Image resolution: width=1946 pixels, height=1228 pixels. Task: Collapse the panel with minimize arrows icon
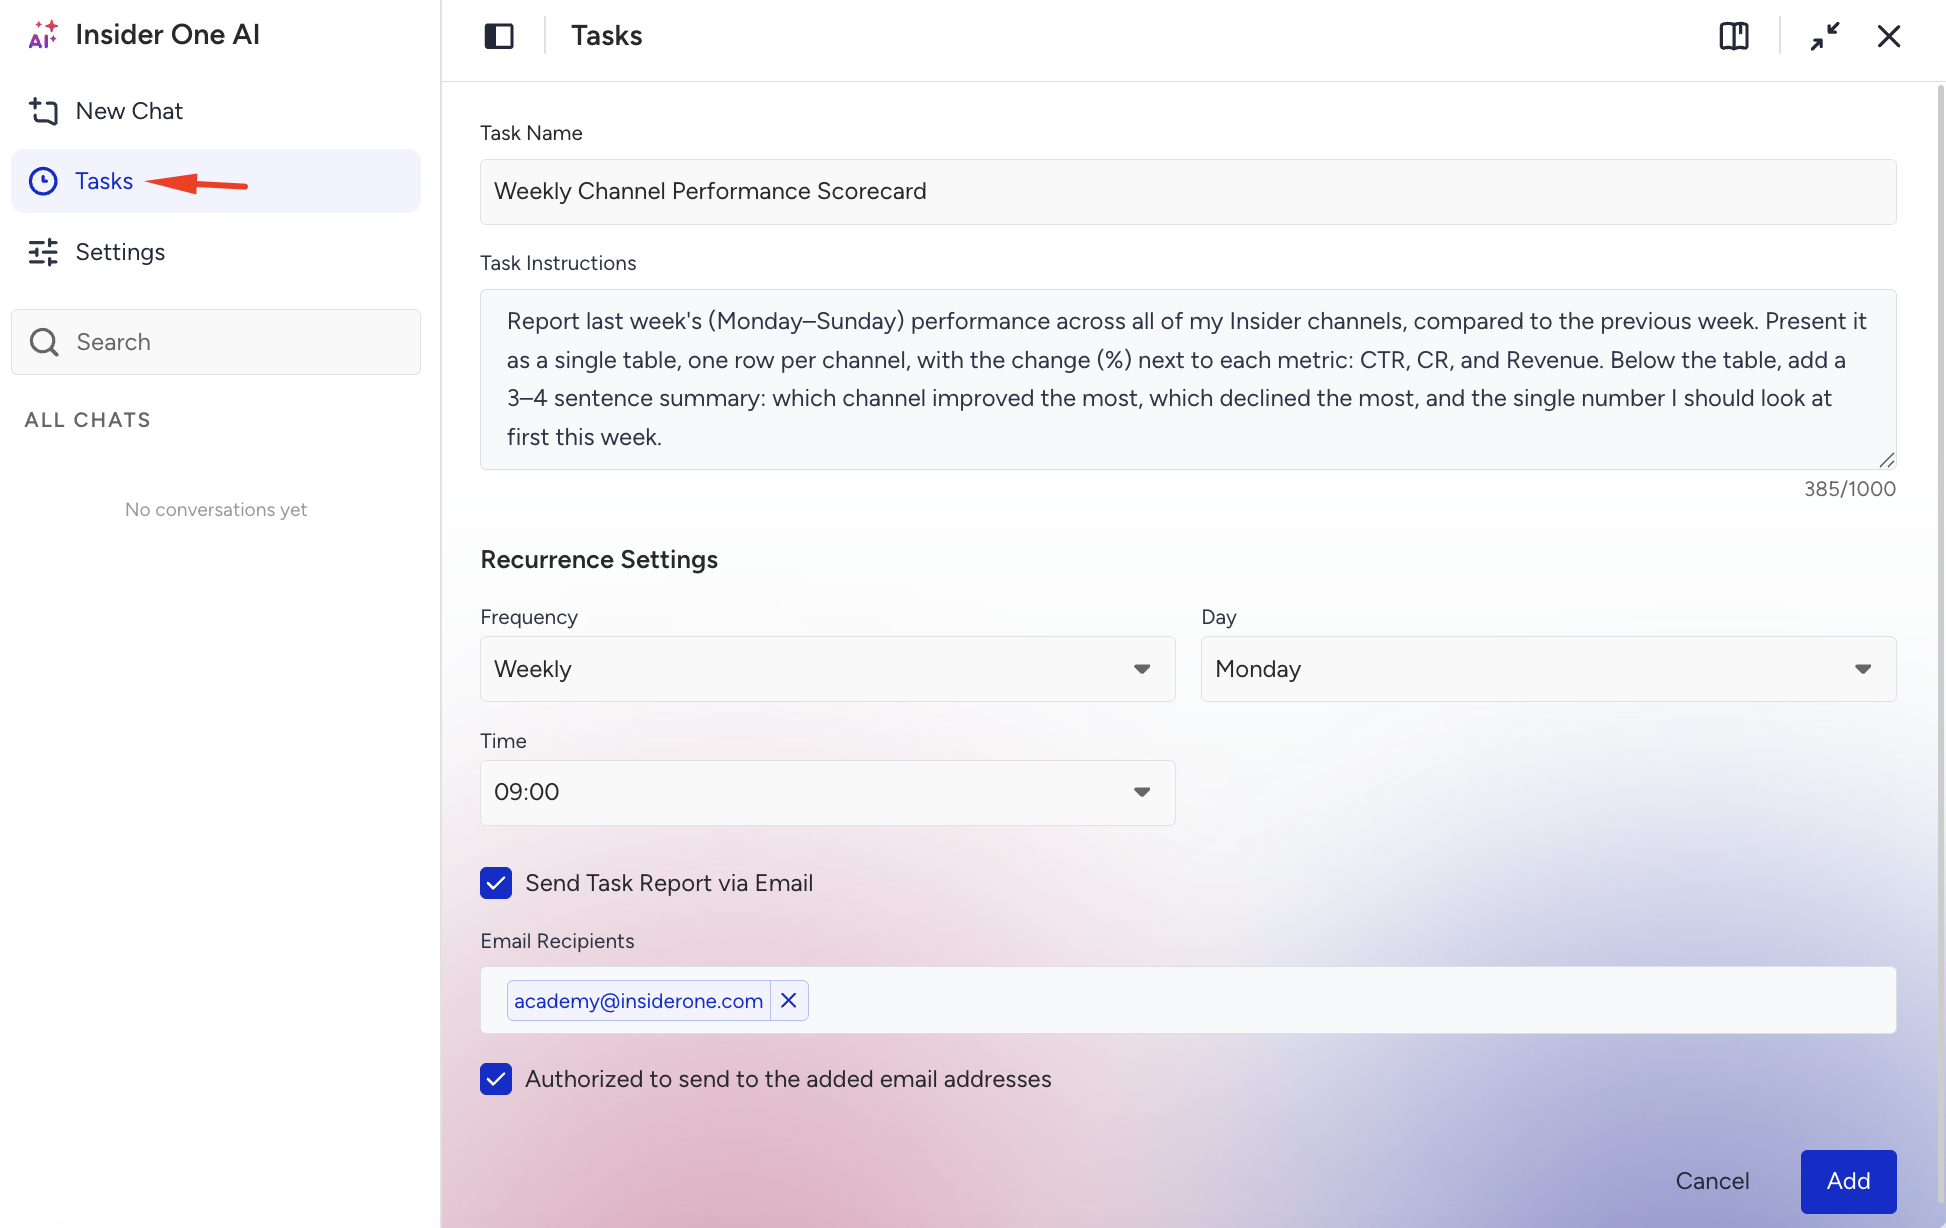[1825, 36]
